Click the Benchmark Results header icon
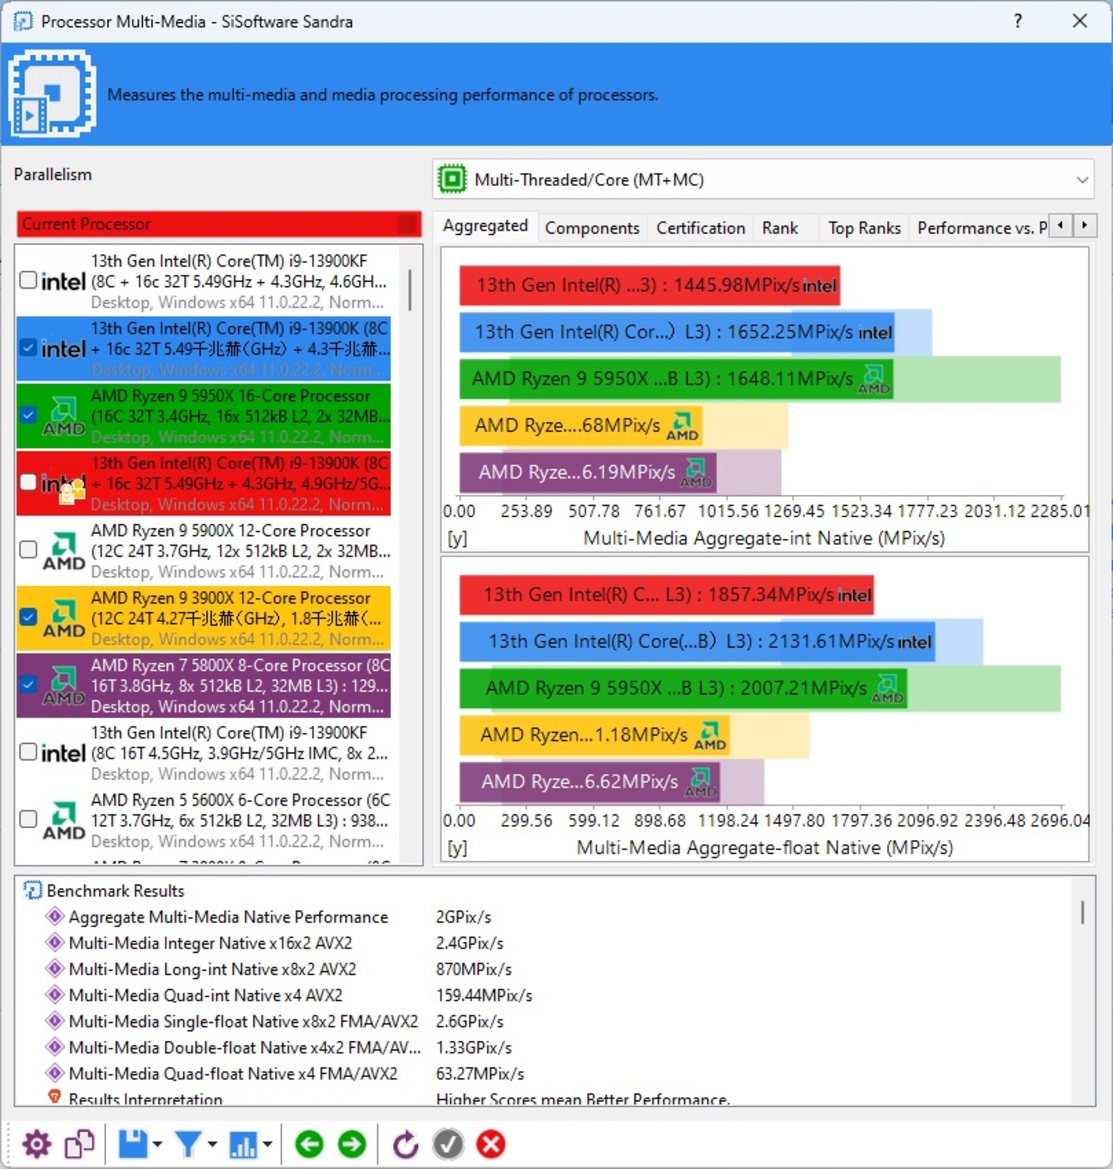The height and width of the screenshot is (1169, 1113). coord(32,890)
